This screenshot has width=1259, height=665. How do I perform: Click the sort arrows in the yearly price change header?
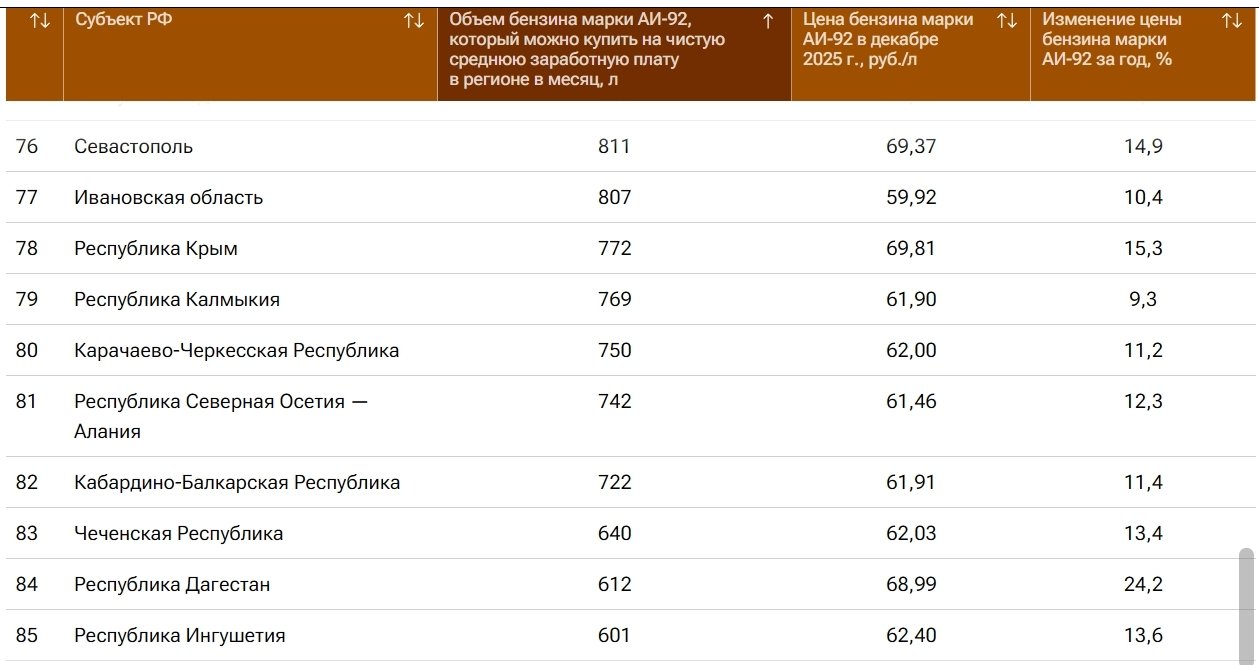pos(1232,21)
